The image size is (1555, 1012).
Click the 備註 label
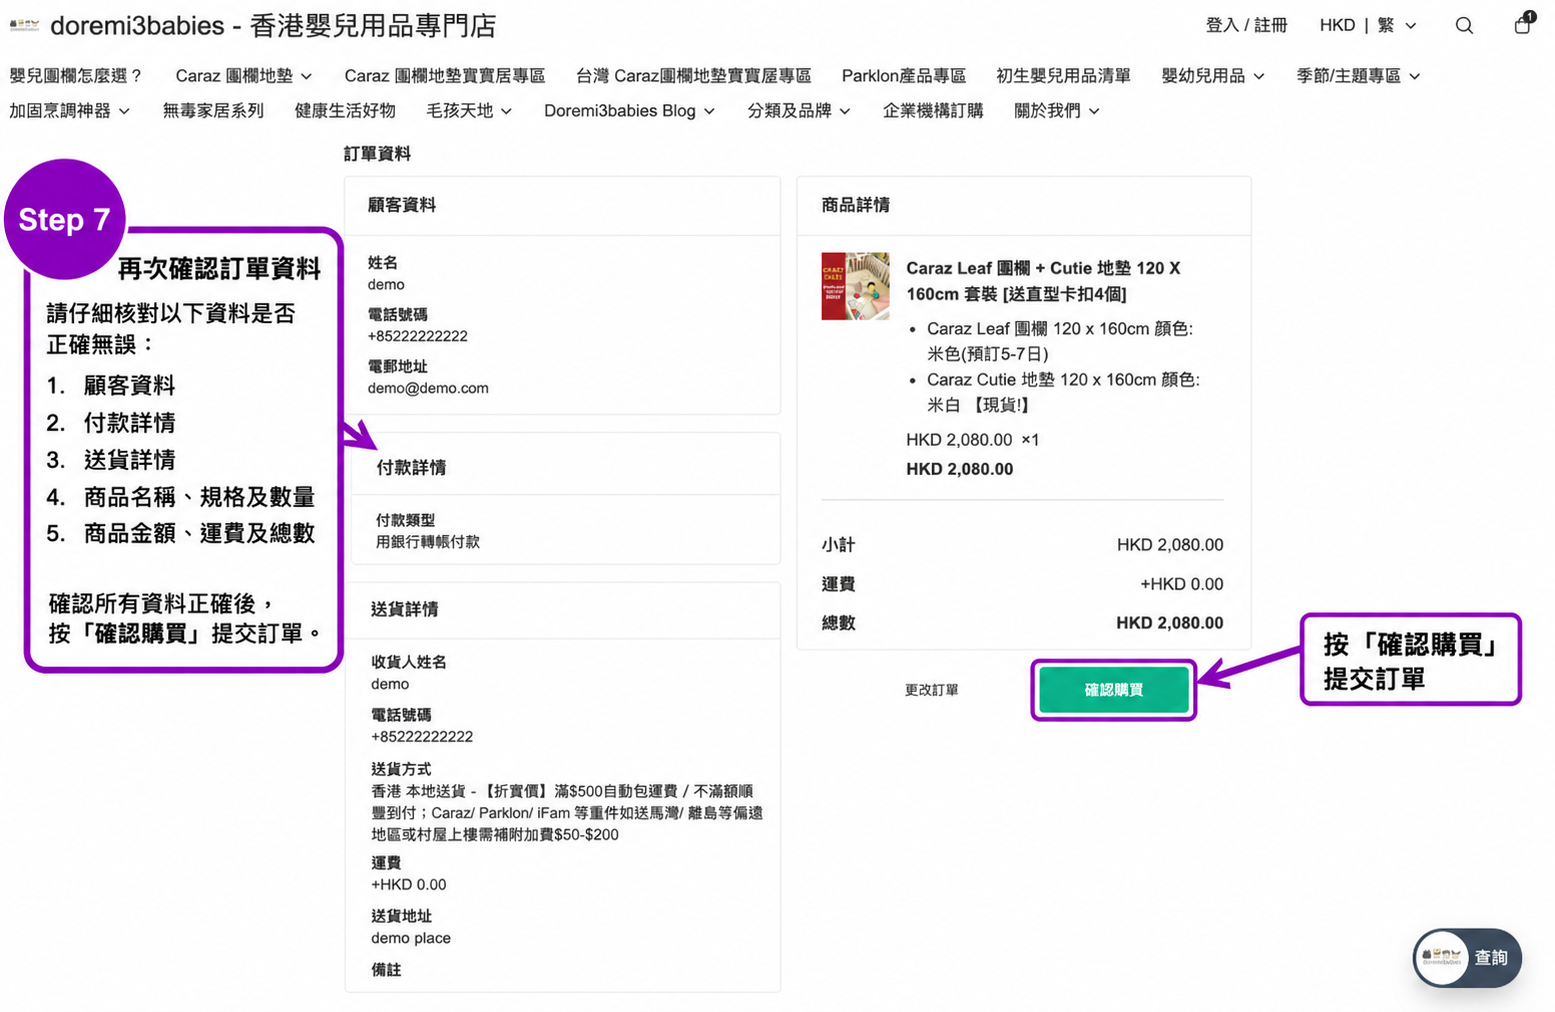(386, 970)
